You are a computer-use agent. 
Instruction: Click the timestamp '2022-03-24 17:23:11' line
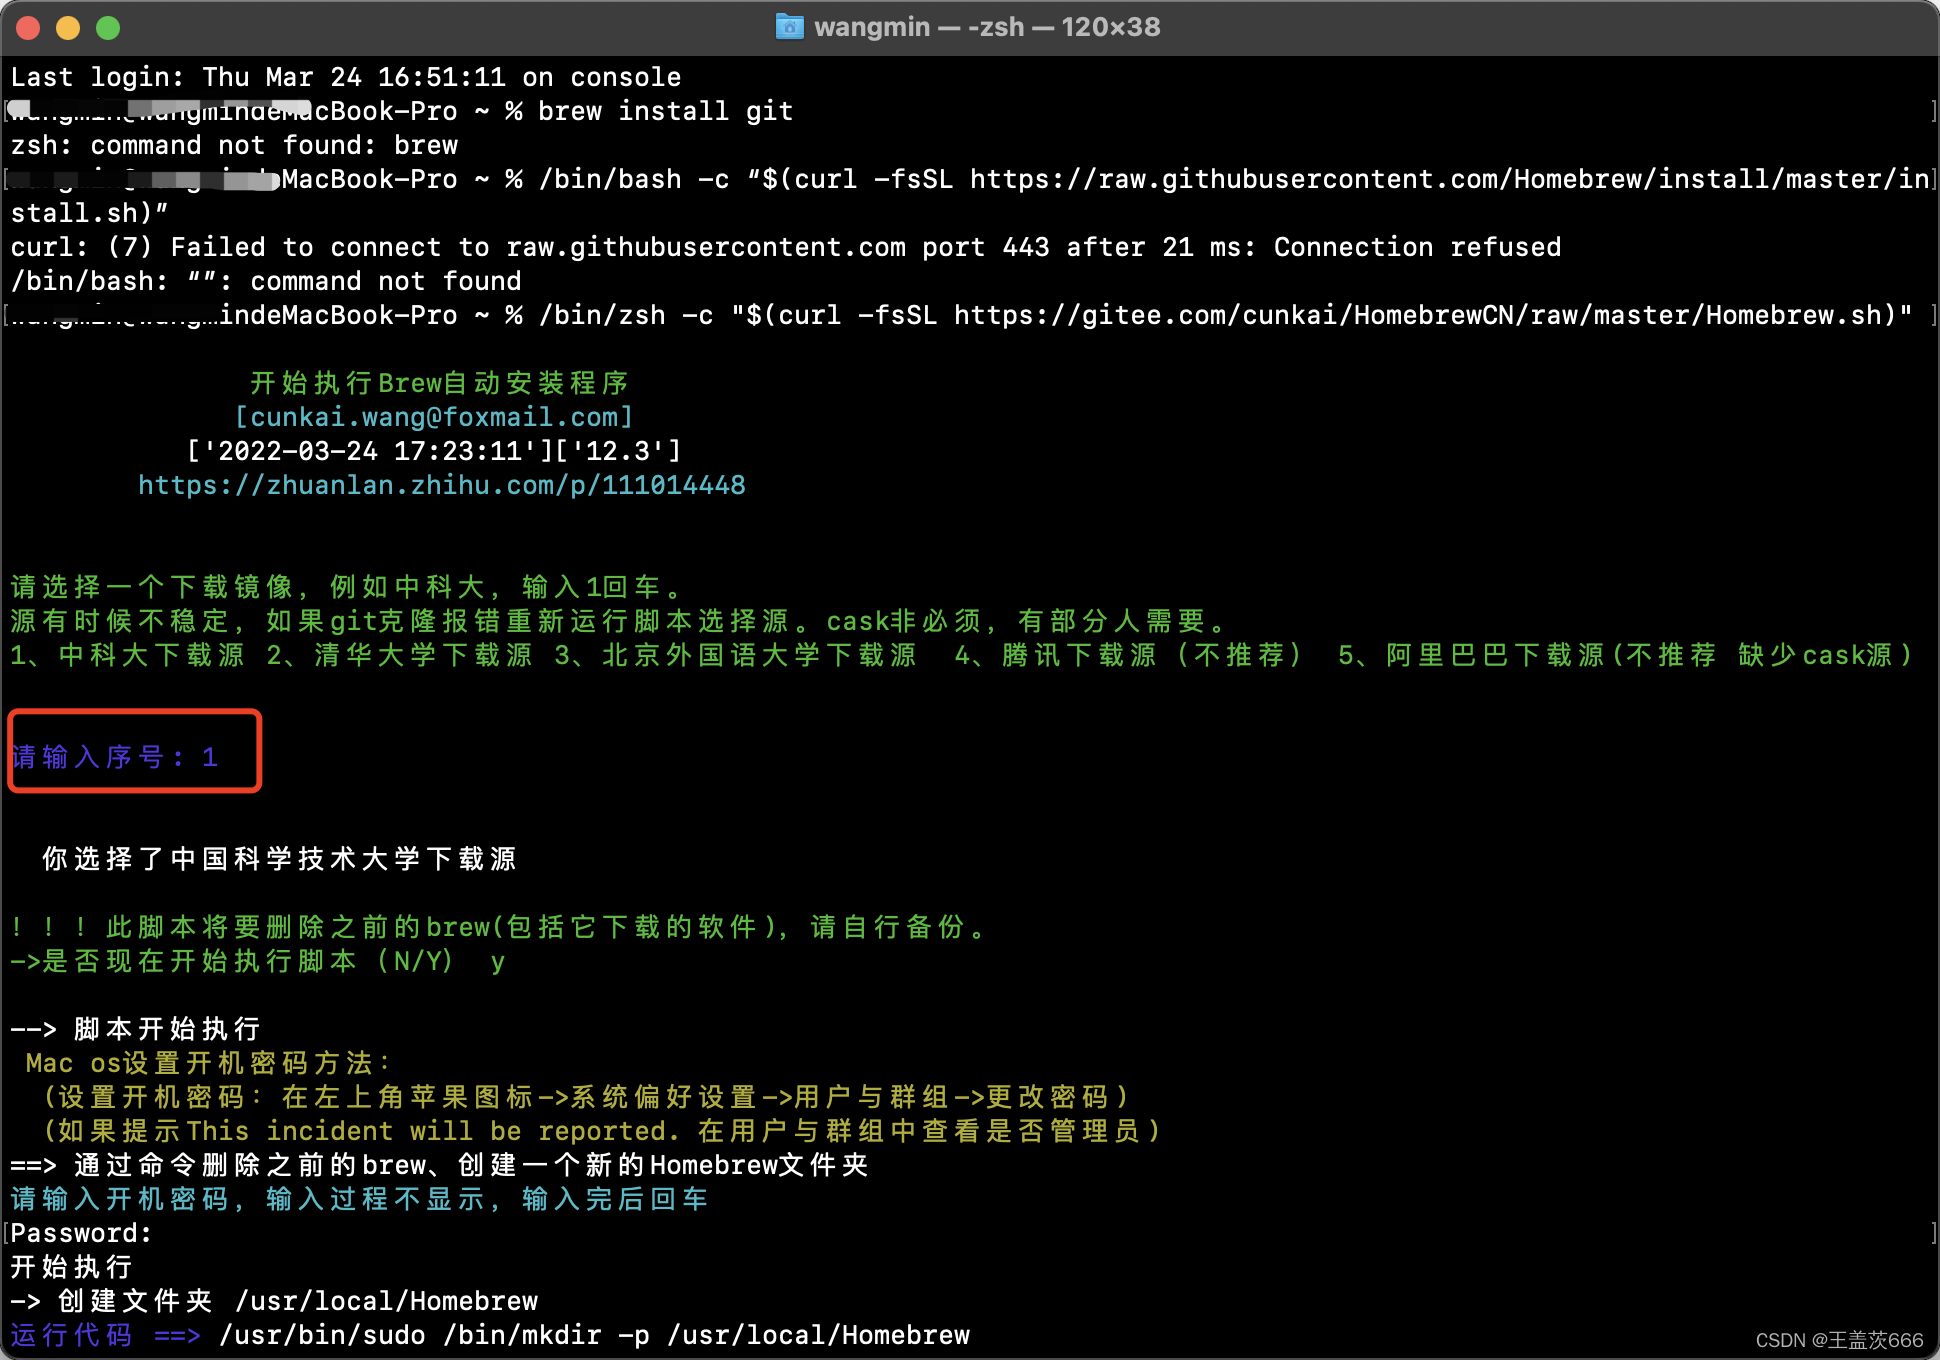click(x=434, y=452)
